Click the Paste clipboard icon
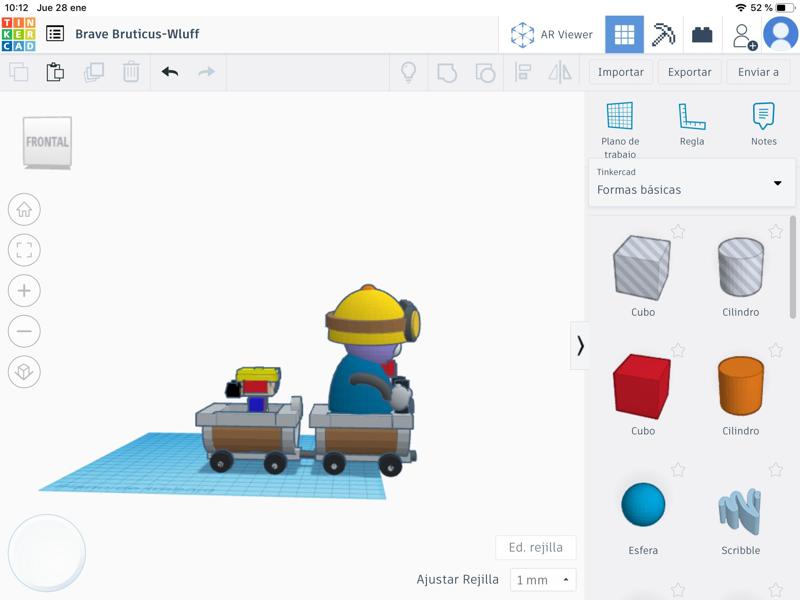 55,72
